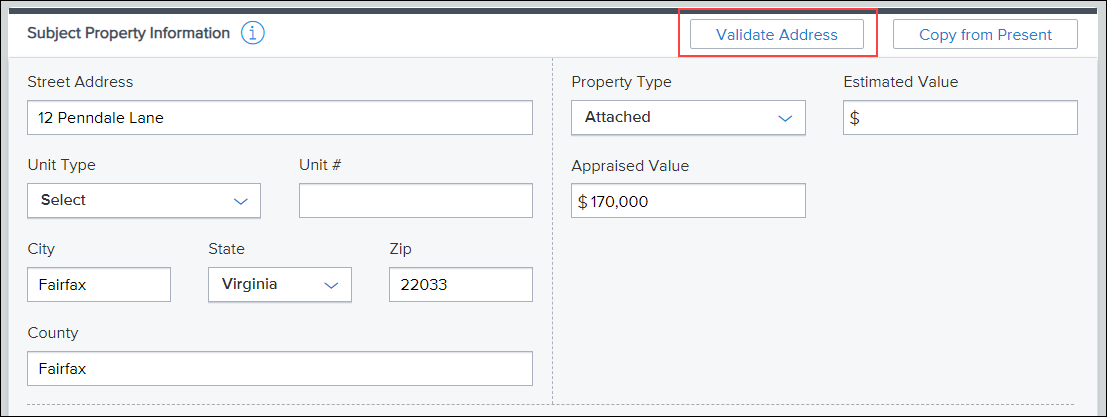
Task: Click the Unit Type label text
Action: [61, 165]
